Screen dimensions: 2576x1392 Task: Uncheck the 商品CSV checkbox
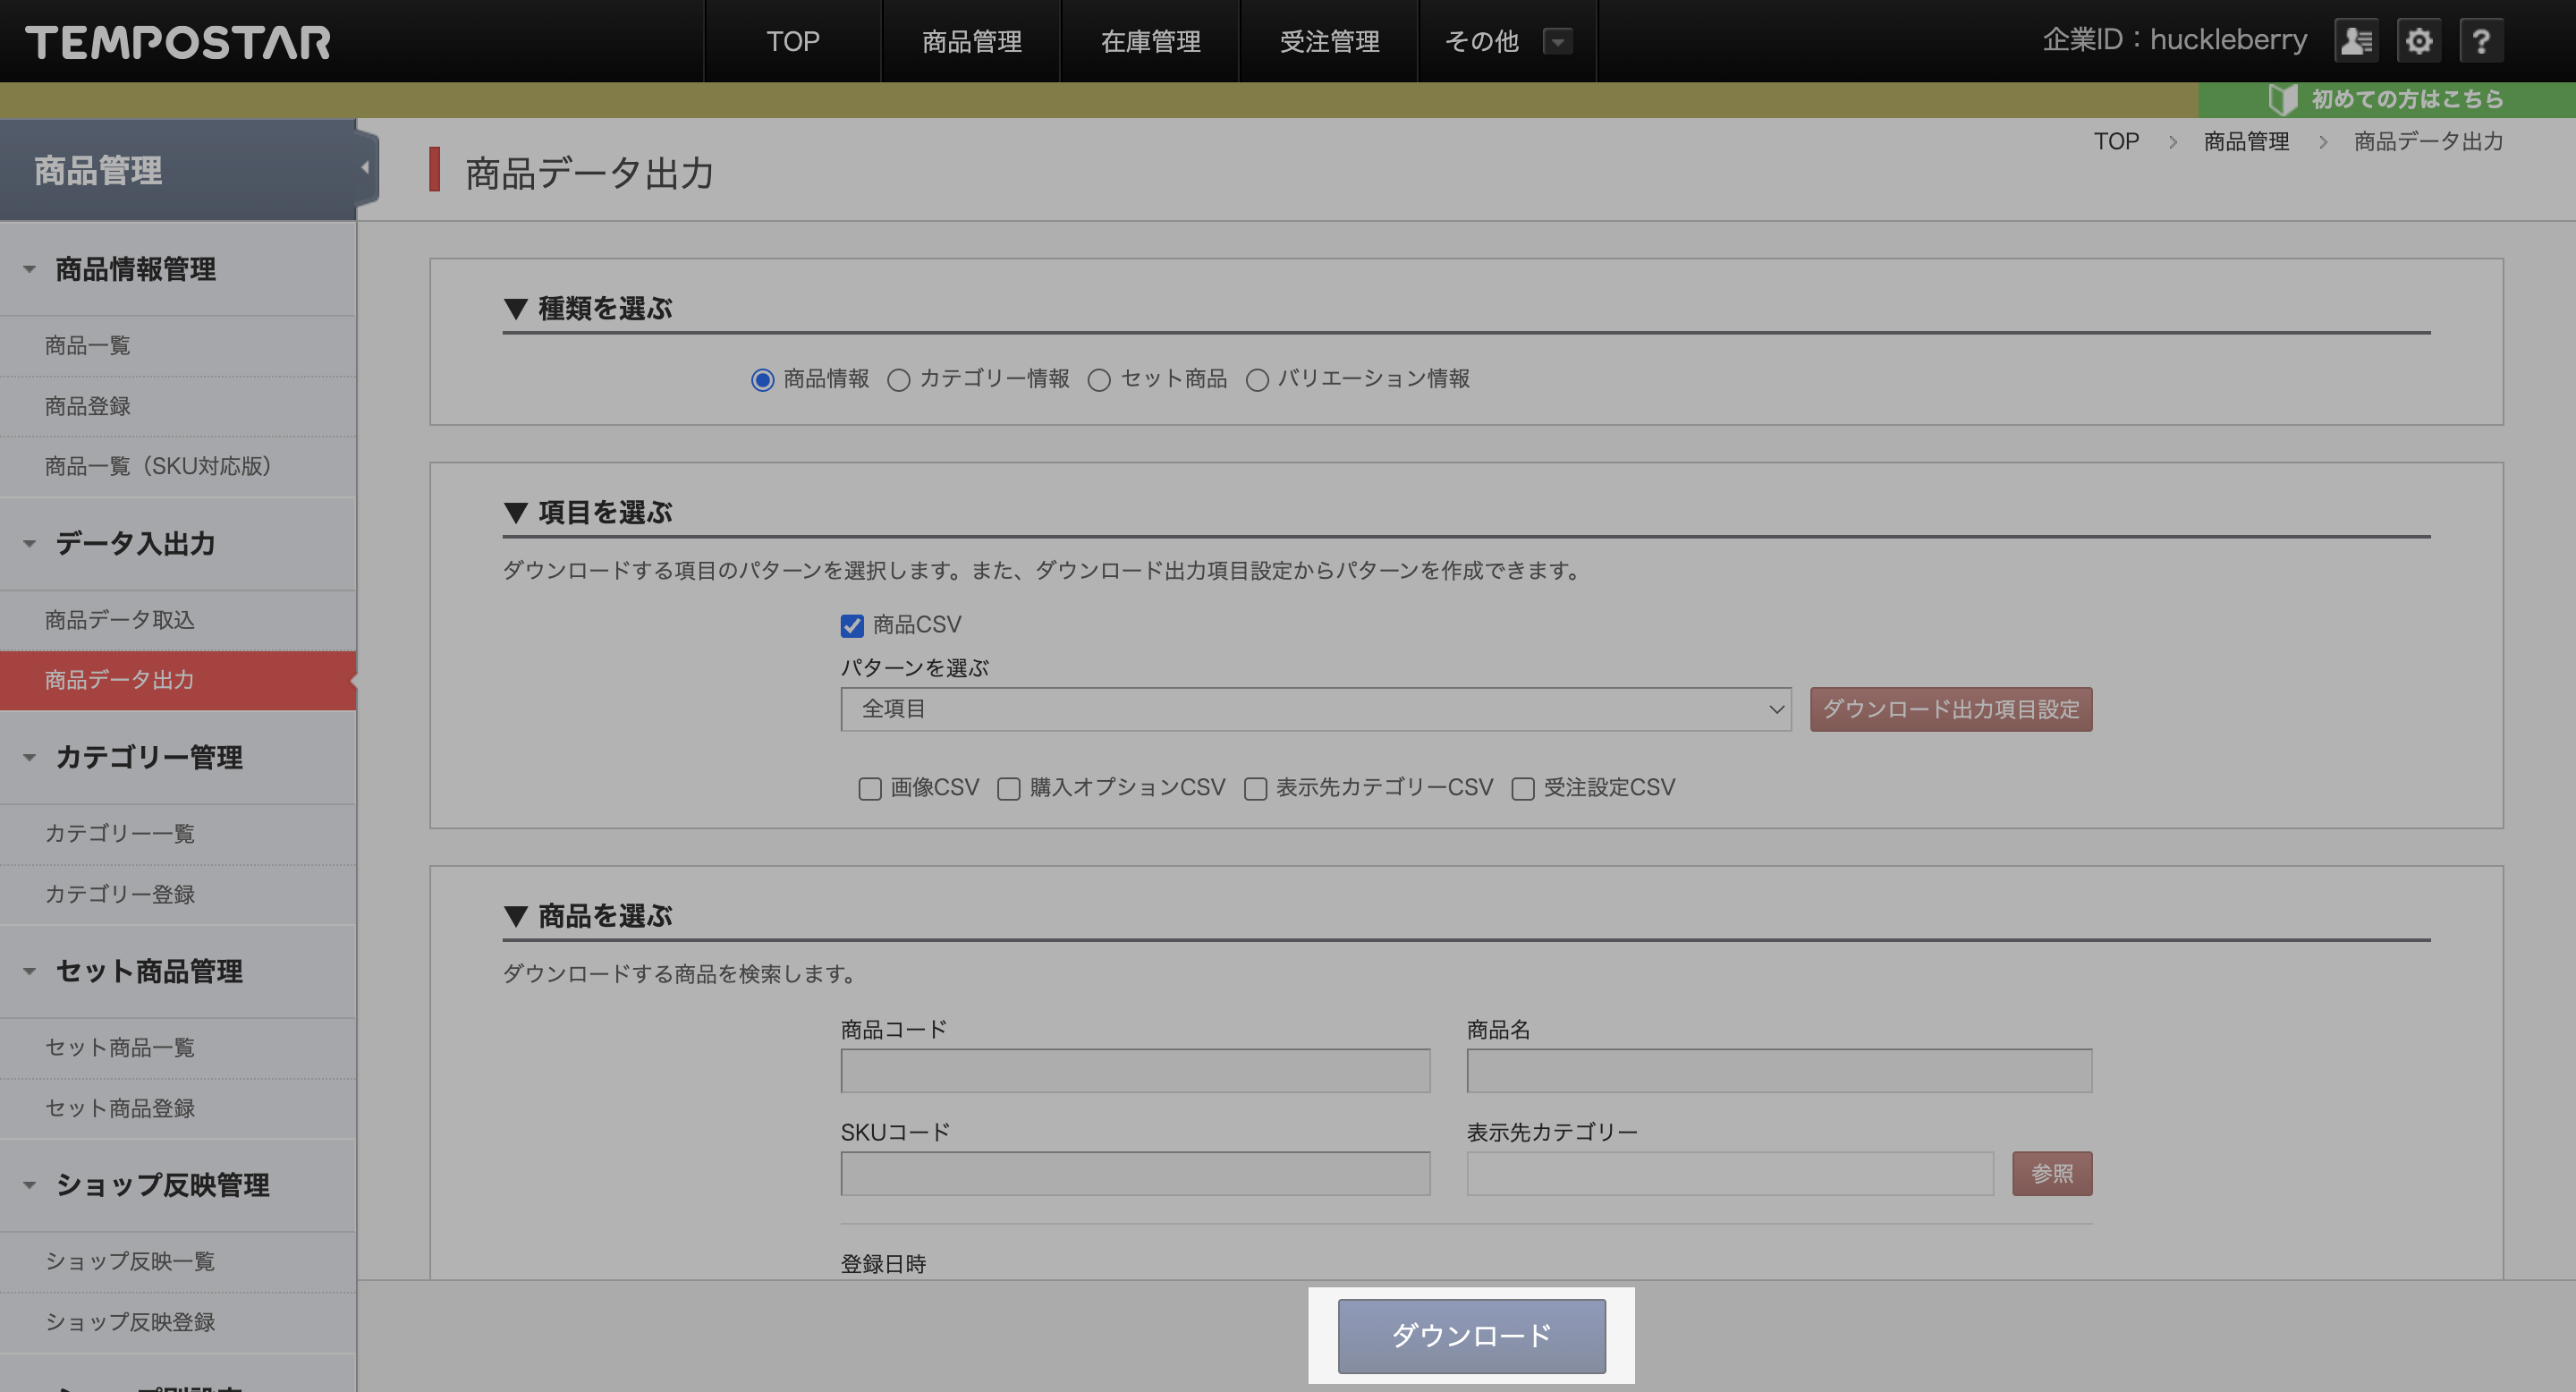[x=852, y=626]
